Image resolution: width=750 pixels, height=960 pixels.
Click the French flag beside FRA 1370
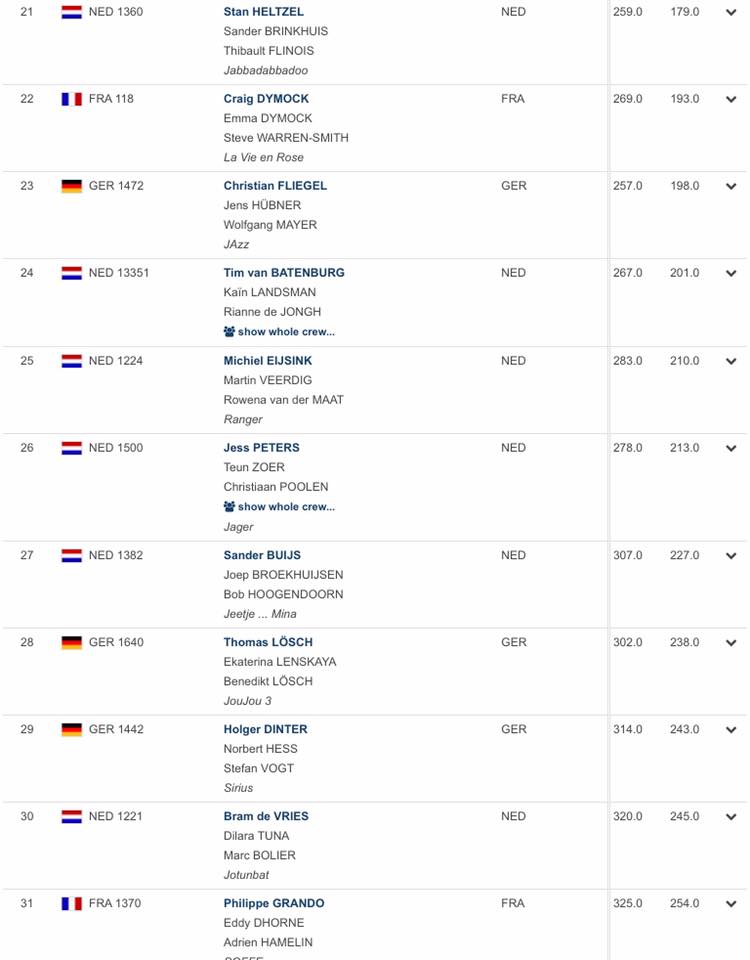tap(72, 904)
